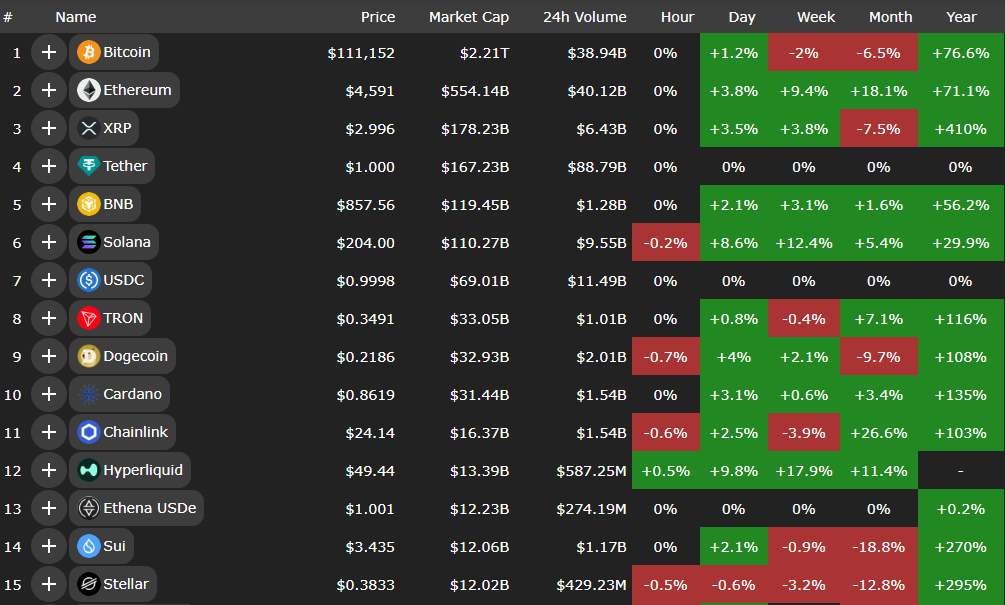Click the Solana logo icon
This screenshot has height=605, width=1005.
pos(88,242)
